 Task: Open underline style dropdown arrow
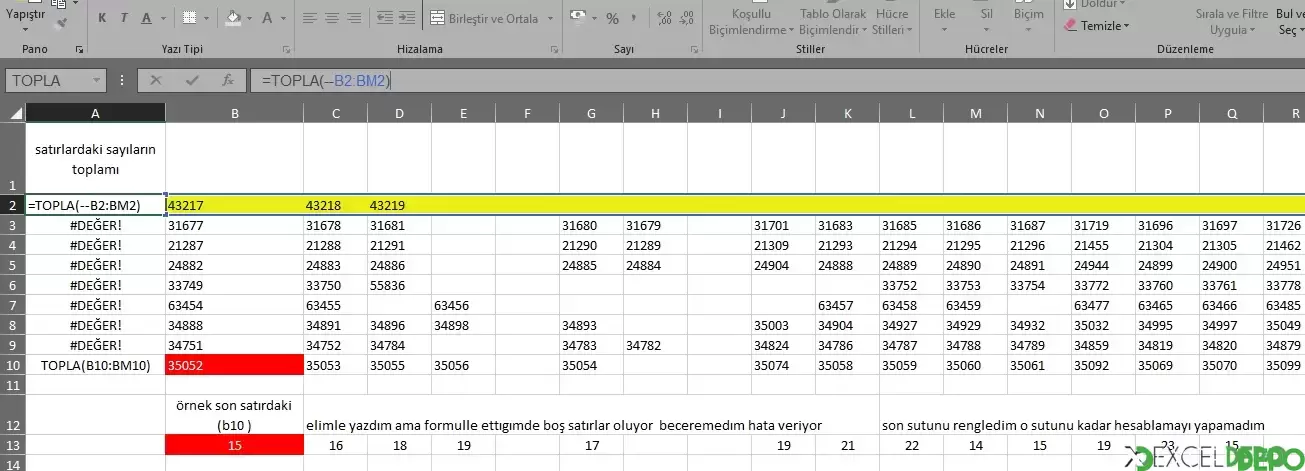click(x=163, y=18)
